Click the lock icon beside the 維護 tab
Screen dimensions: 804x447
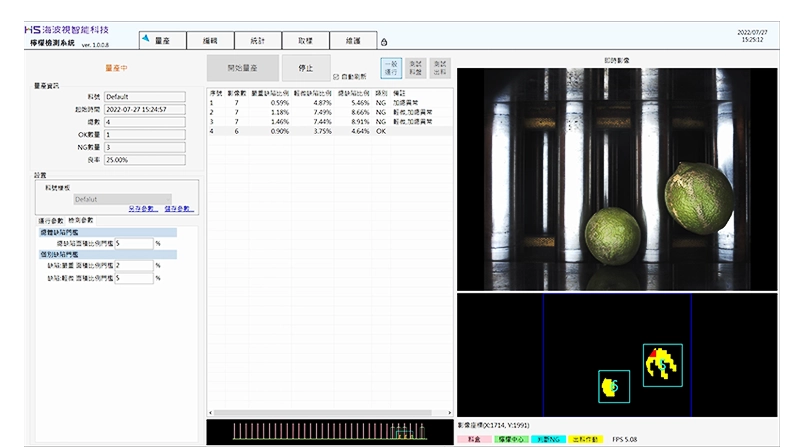pos(384,42)
